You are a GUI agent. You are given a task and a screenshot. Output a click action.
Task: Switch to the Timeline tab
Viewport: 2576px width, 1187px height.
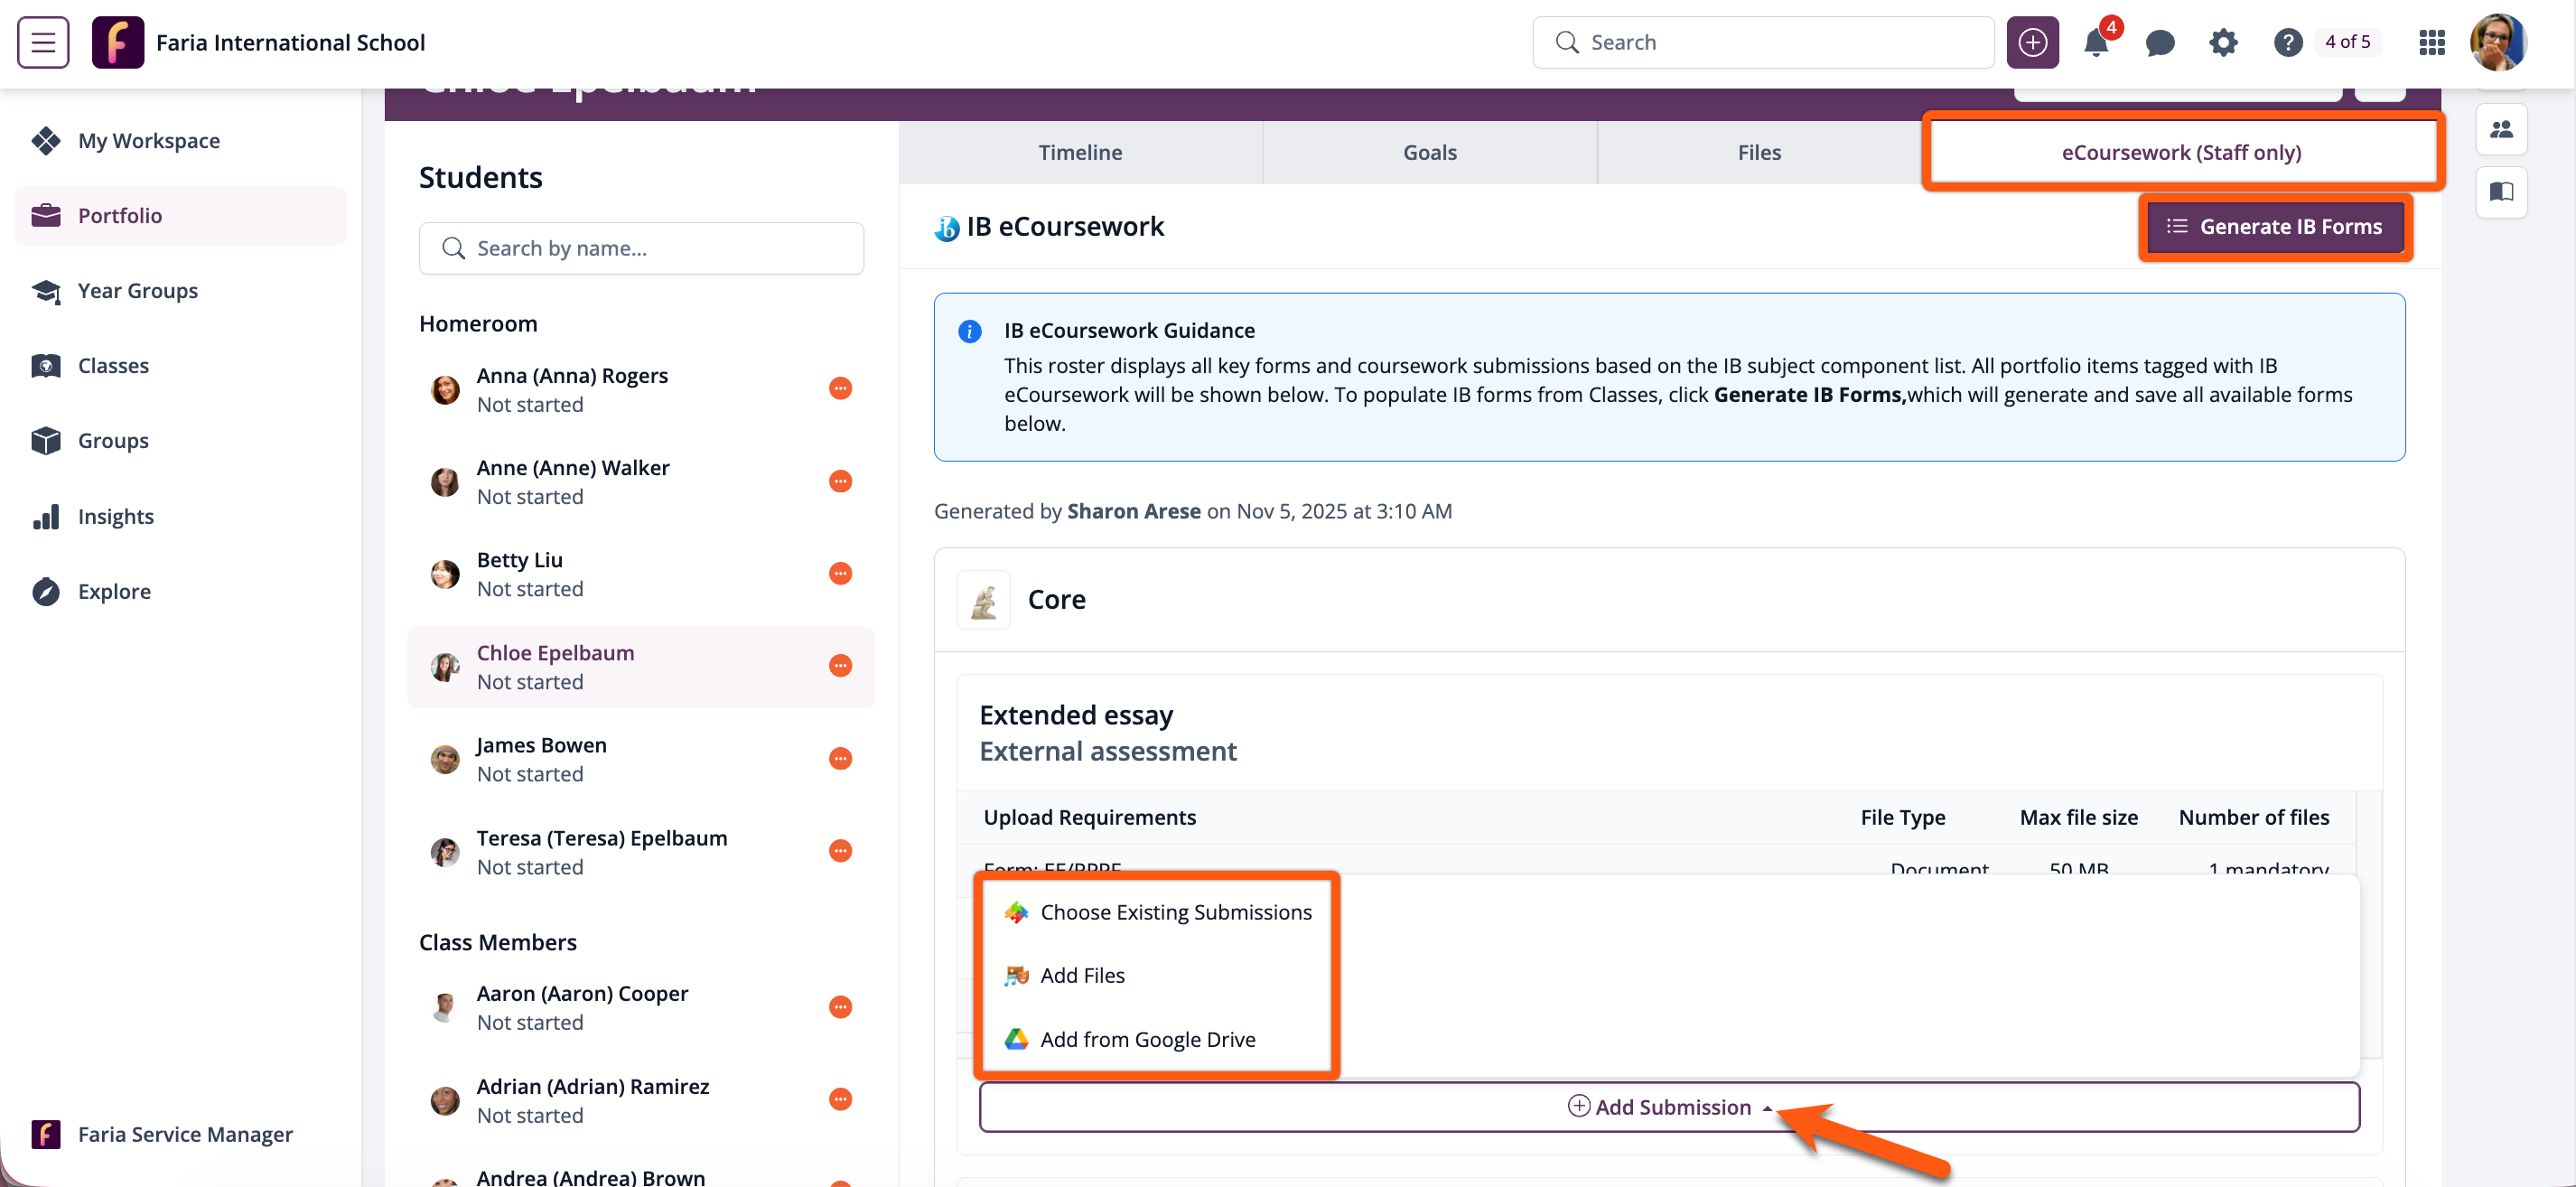click(x=1079, y=152)
